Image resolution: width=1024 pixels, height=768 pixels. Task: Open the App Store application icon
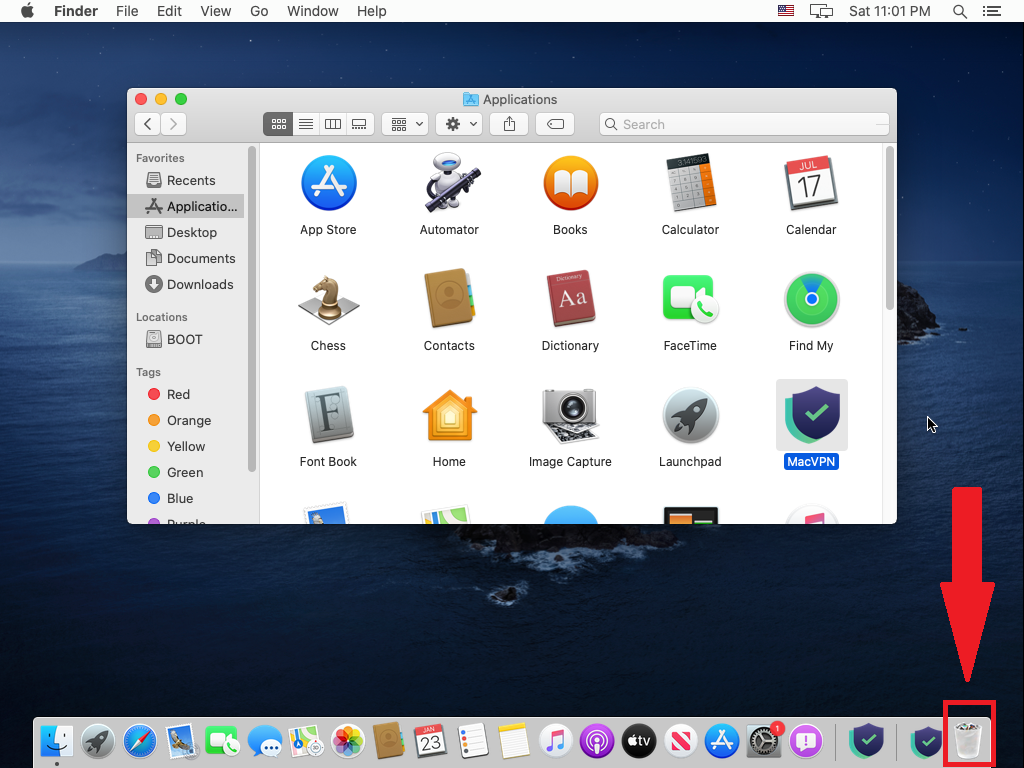pyautogui.click(x=328, y=184)
